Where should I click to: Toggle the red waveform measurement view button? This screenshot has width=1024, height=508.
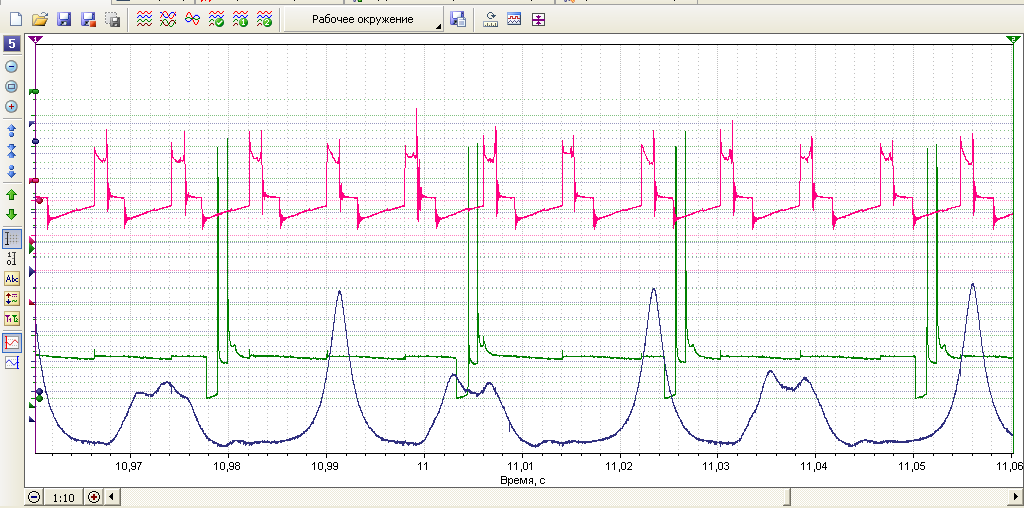click(x=12, y=342)
